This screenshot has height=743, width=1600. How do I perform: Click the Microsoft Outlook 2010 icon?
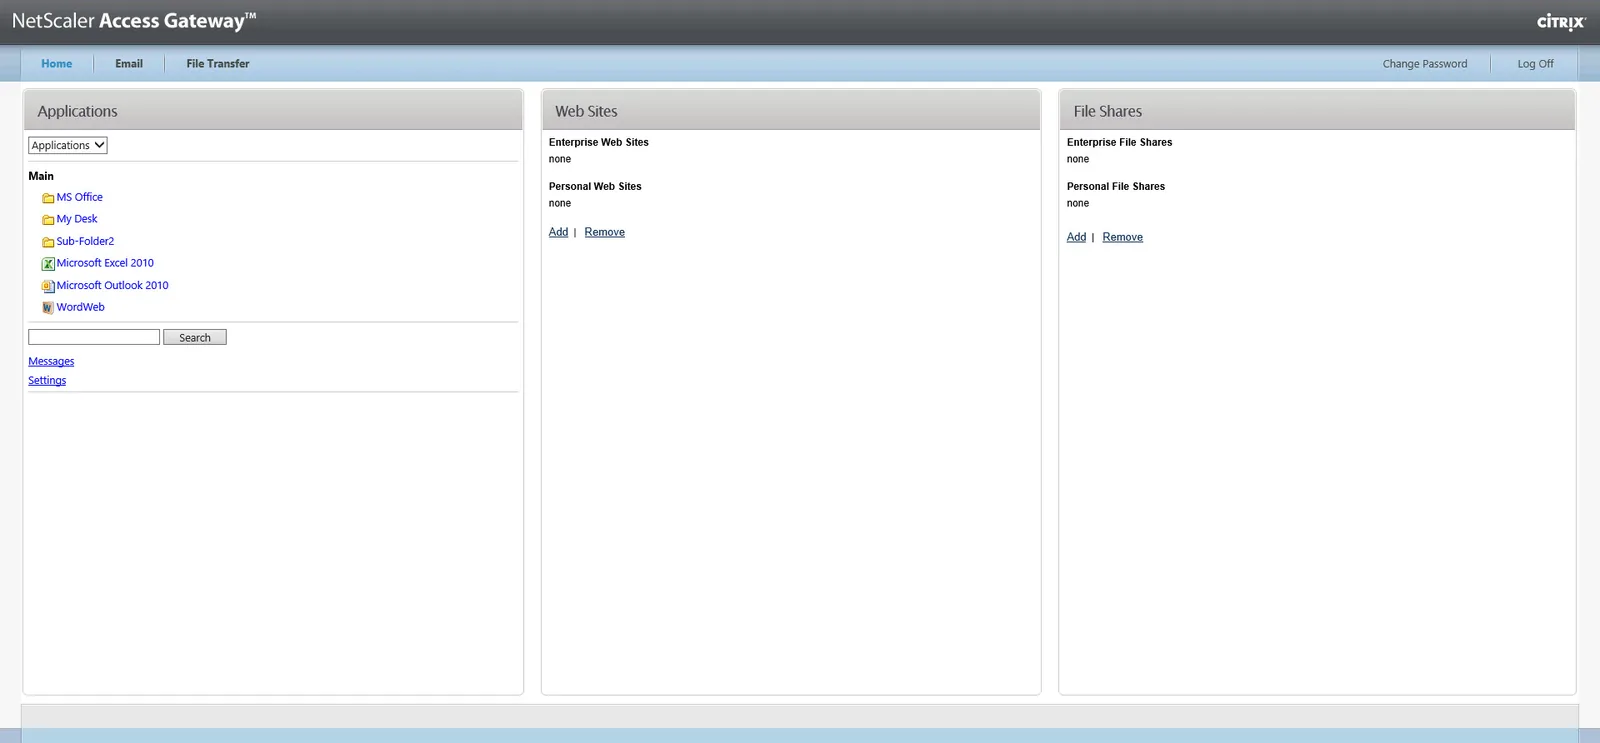click(48, 286)
